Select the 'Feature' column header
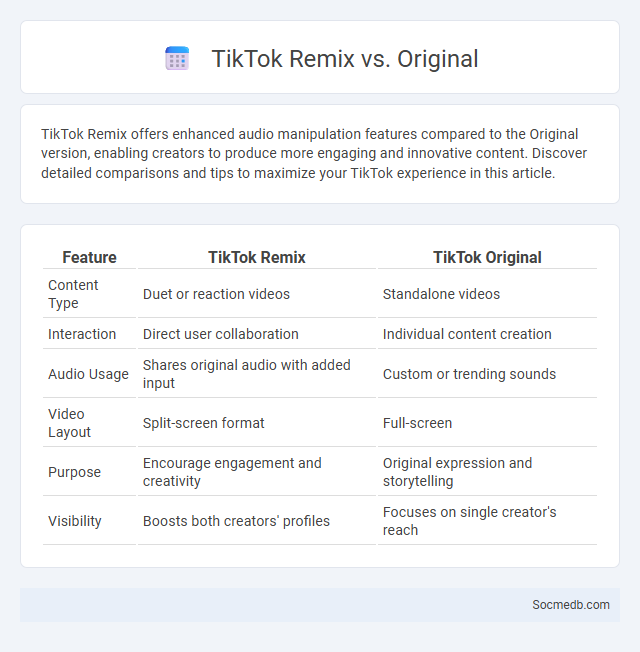Image resolution: width=640 pixels, height=652 pixels. pyautogui.click(x=89, y=257)
